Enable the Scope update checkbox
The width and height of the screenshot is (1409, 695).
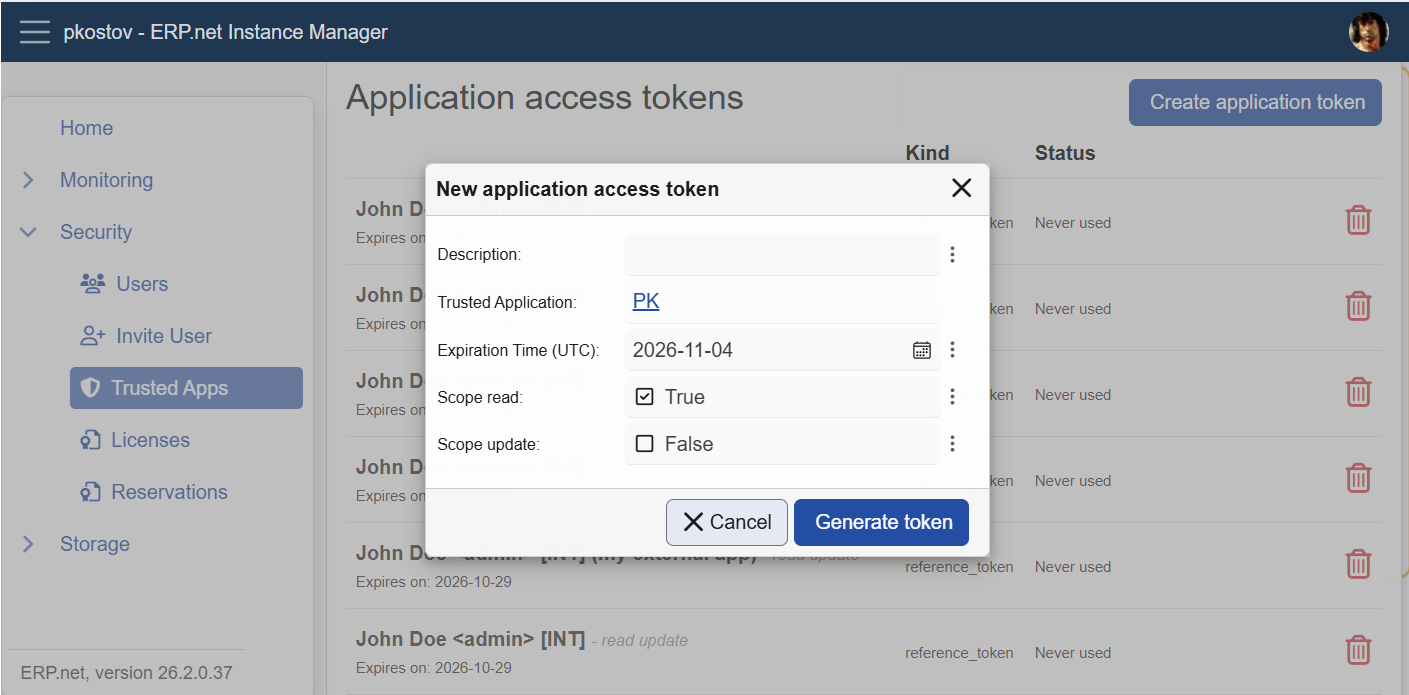tap(644, 444)
